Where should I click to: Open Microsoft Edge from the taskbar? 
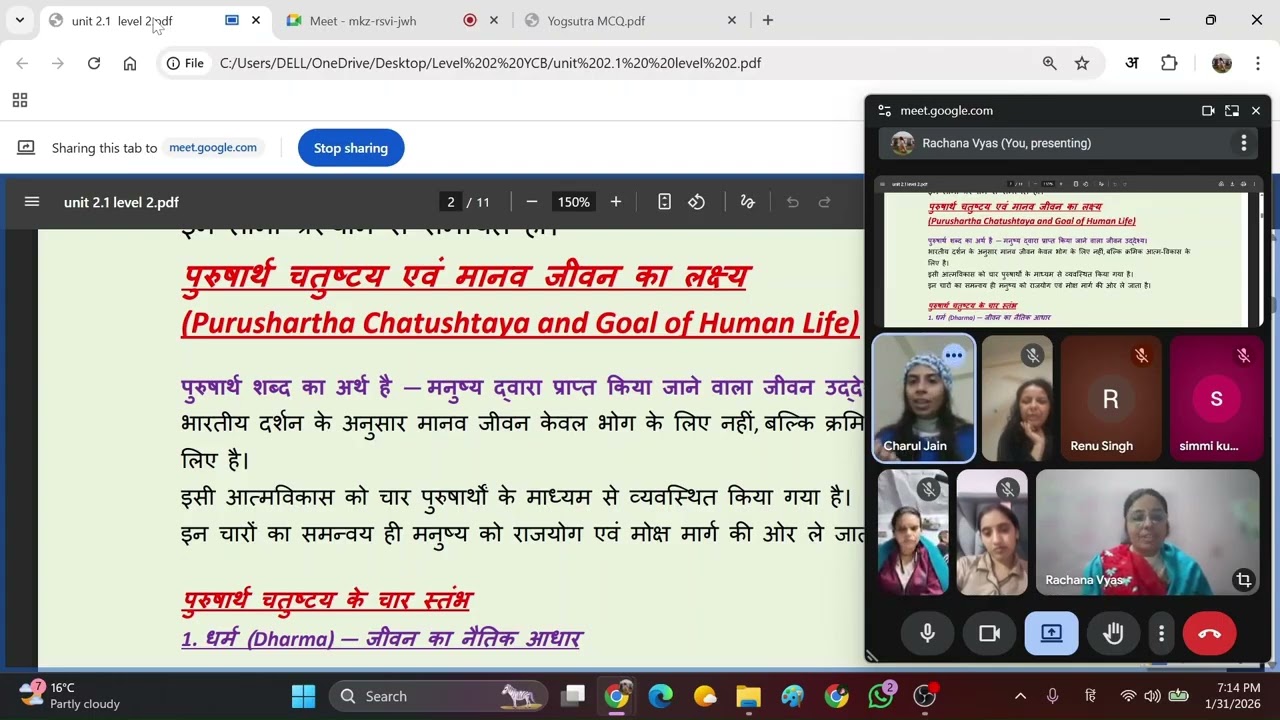pyautogui.click(x=661, y=696)
